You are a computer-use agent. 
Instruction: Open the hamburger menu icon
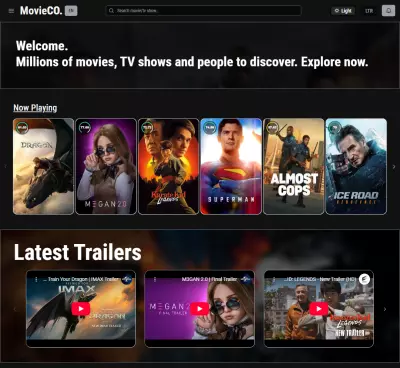coord(11,11)
